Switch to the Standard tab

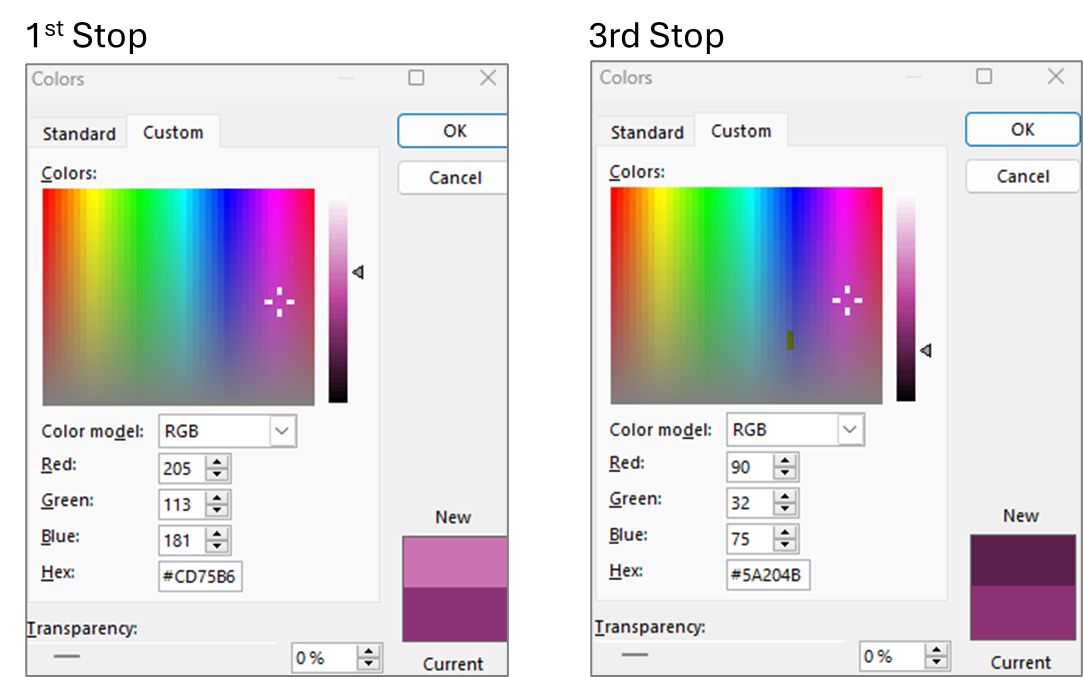(78, 133)
